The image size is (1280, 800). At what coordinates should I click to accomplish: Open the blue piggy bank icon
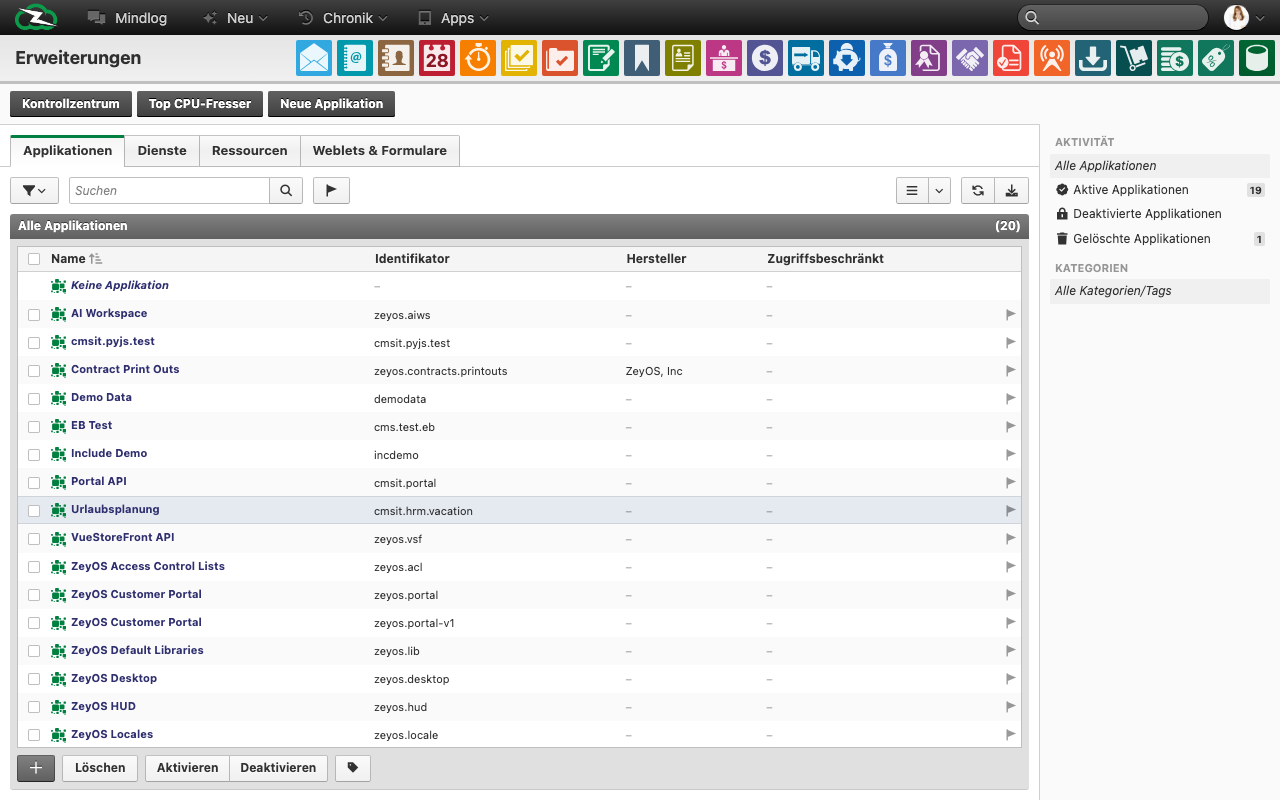click(847, 58)
